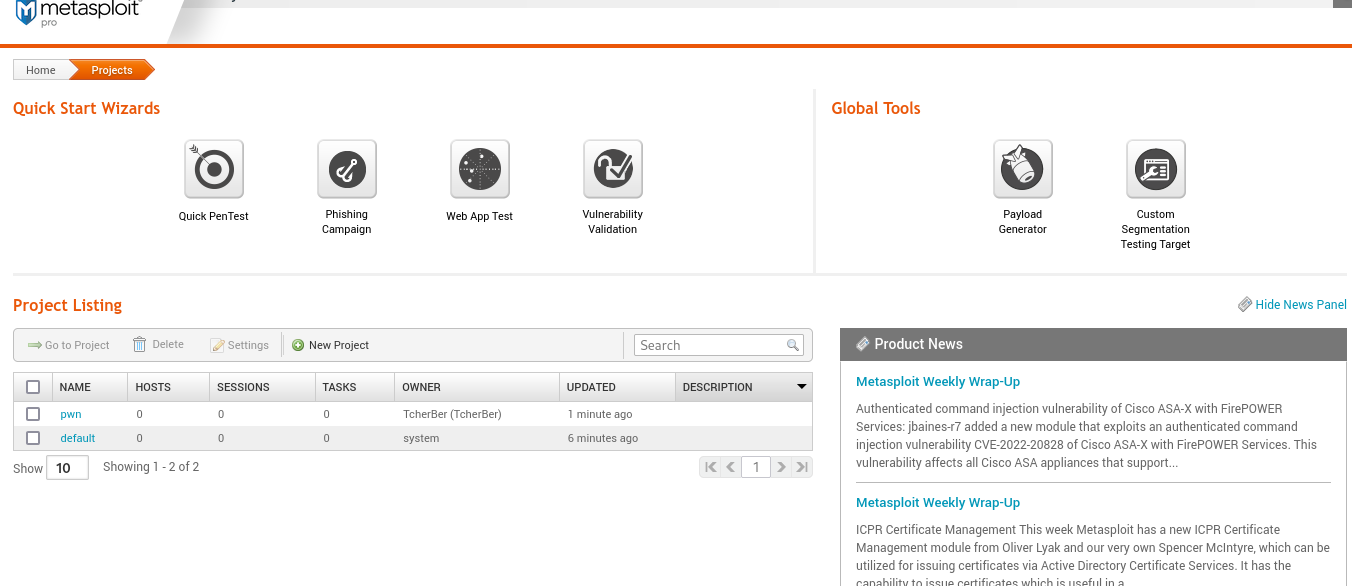Open Custom Segmentation Testing Target icon
This screenshot has width=1352, height=586.
click(1155, 169)
